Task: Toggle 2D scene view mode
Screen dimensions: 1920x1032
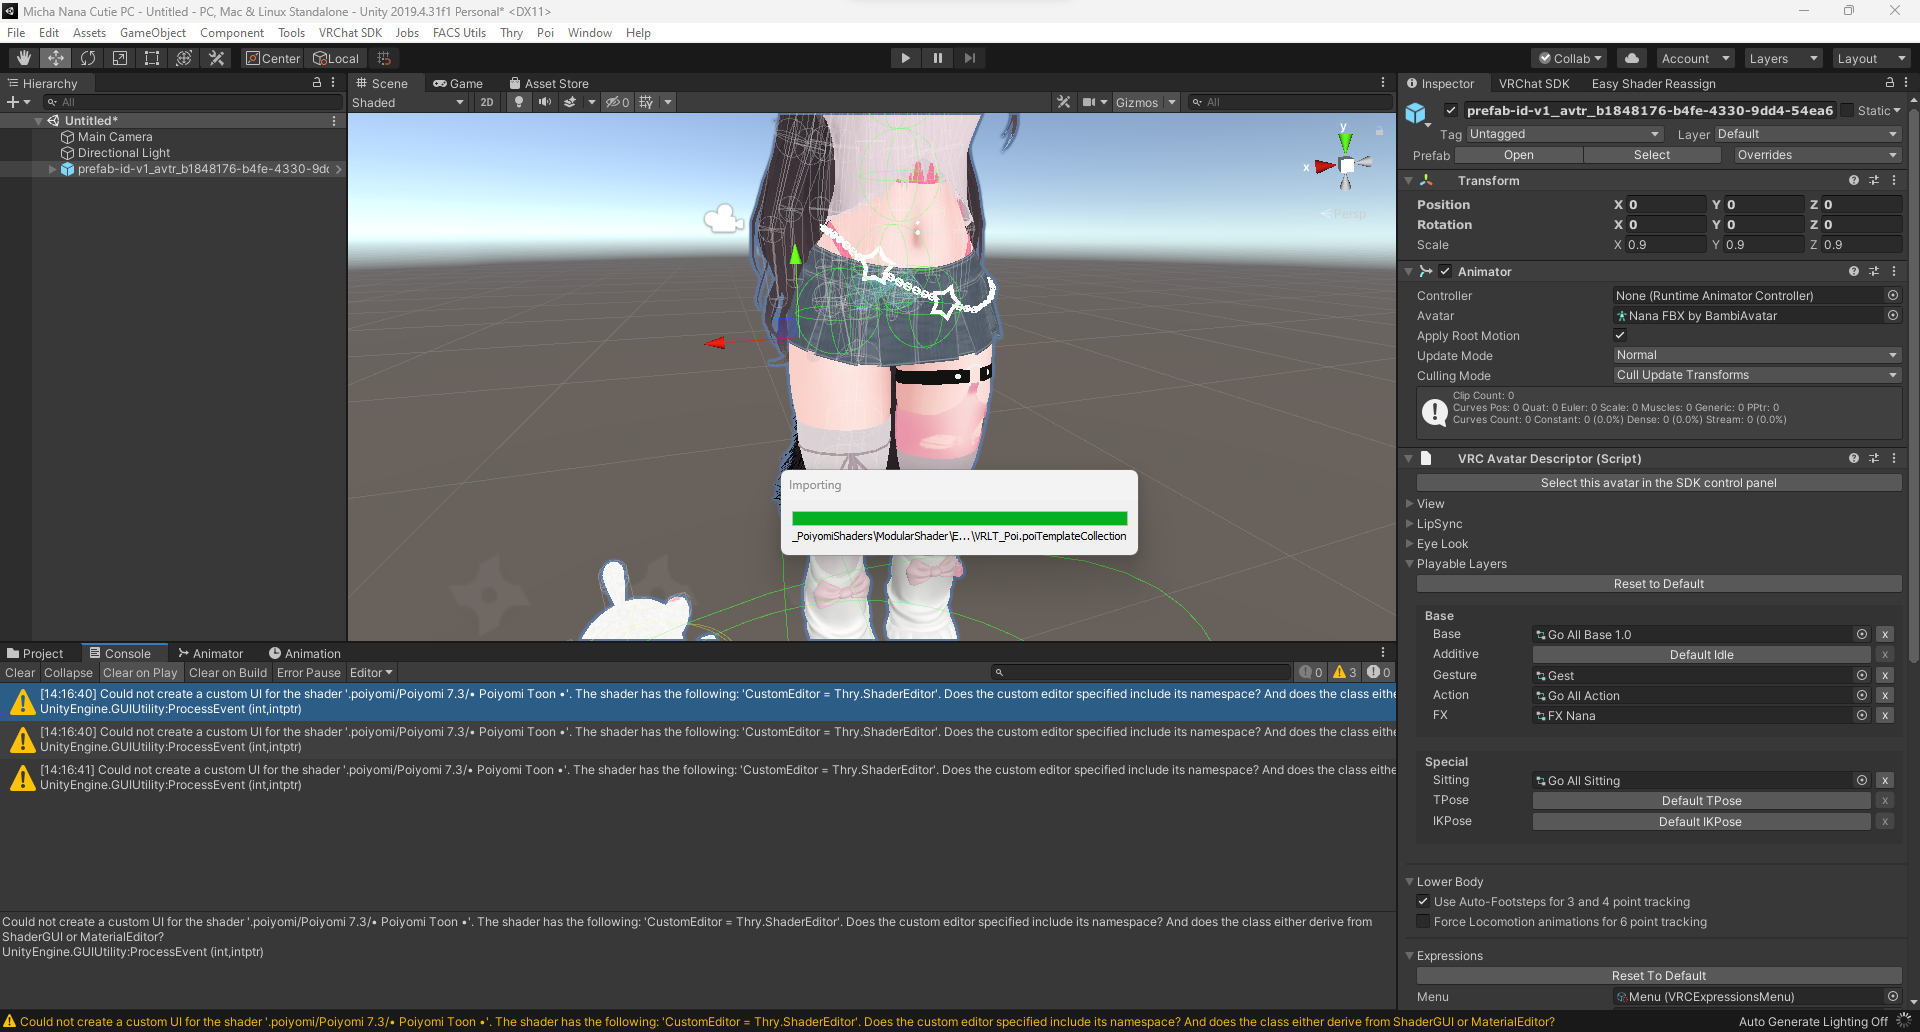Action: (487, 102)
